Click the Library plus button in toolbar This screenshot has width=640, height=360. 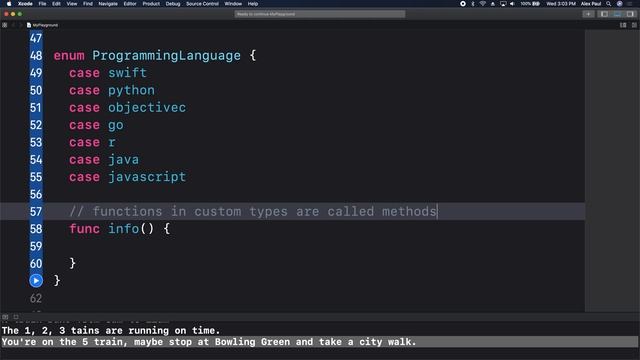click(588, 14)
